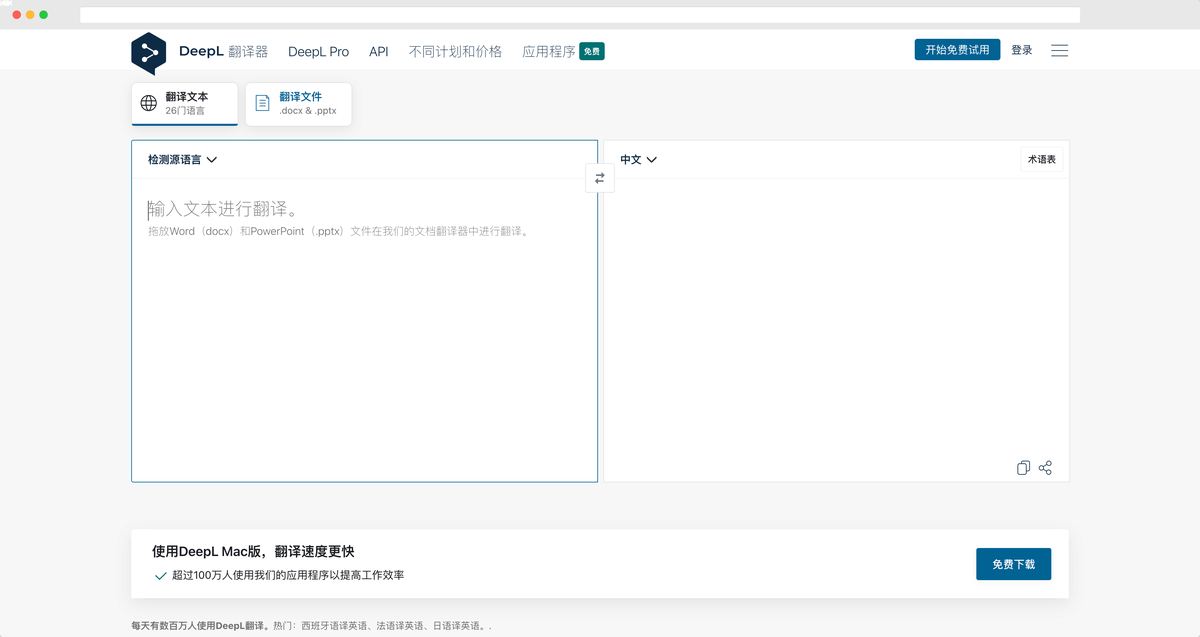Select the 翻译文本 tab
Screen dimensions: 1200x637
[x=184, y=104]
